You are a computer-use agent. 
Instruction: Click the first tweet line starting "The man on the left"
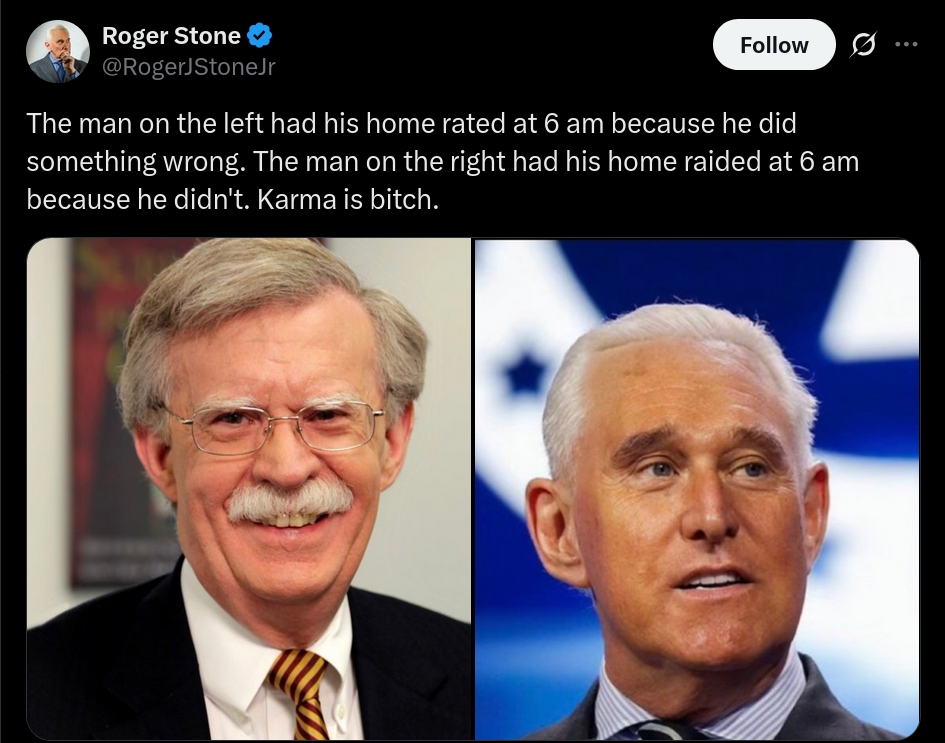(412, 124)
